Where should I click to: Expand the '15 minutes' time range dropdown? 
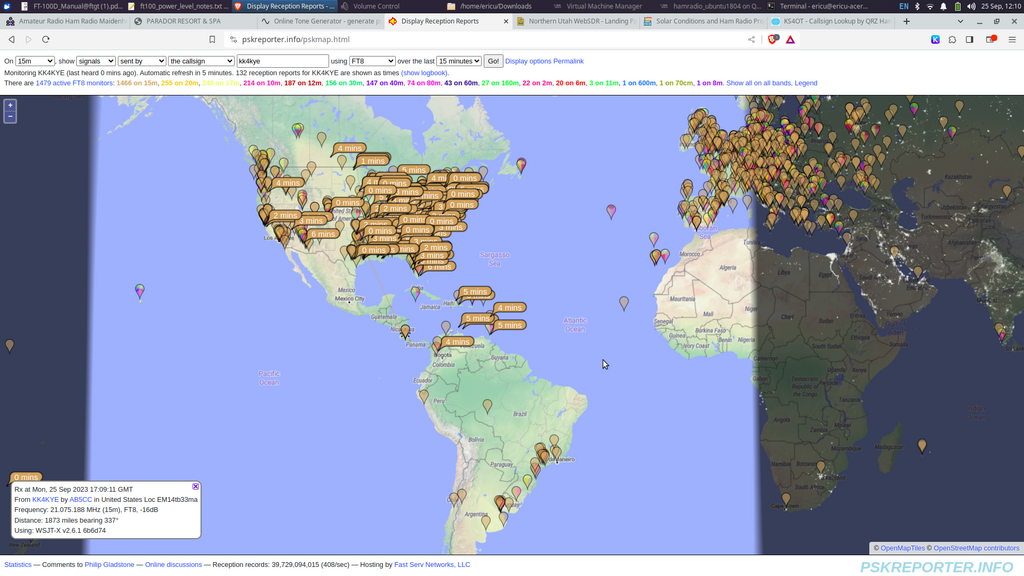coord(458,61)
